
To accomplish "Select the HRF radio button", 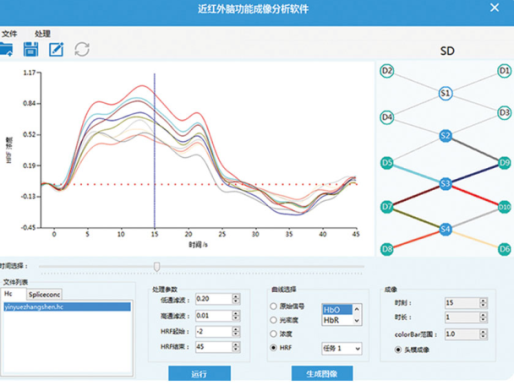I will tap(274, 348).
